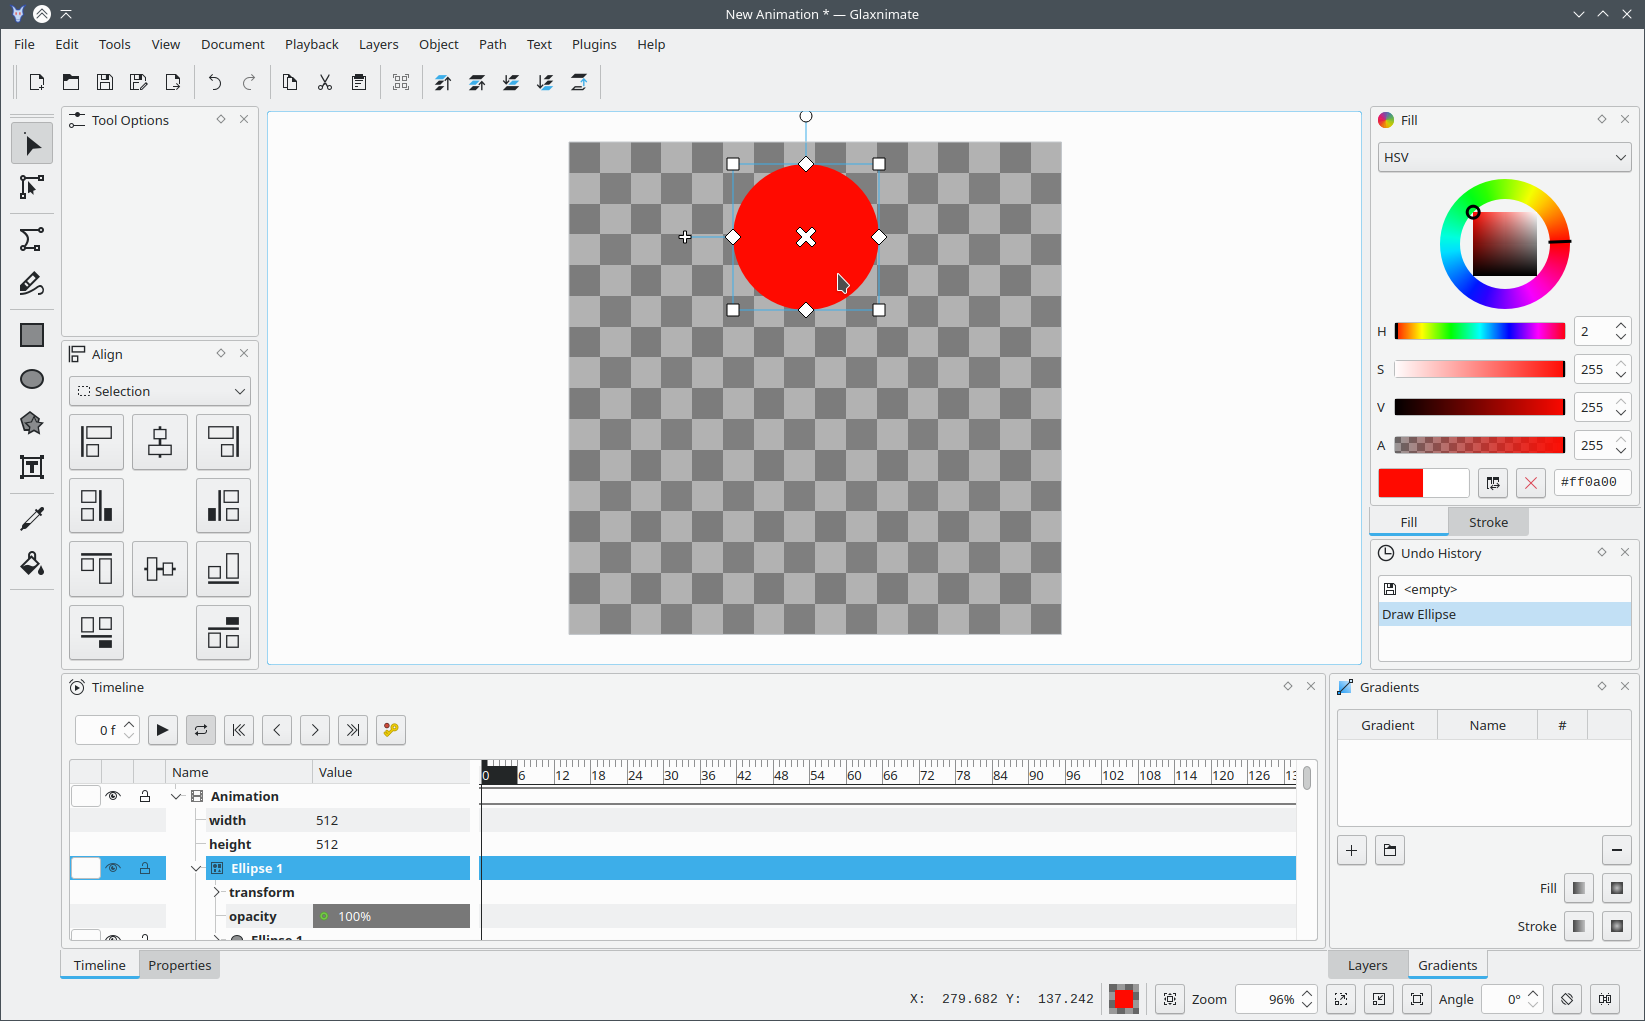Click the red current fill color swatch
The image size is (1645, 1021).
tap(1401, 483)
